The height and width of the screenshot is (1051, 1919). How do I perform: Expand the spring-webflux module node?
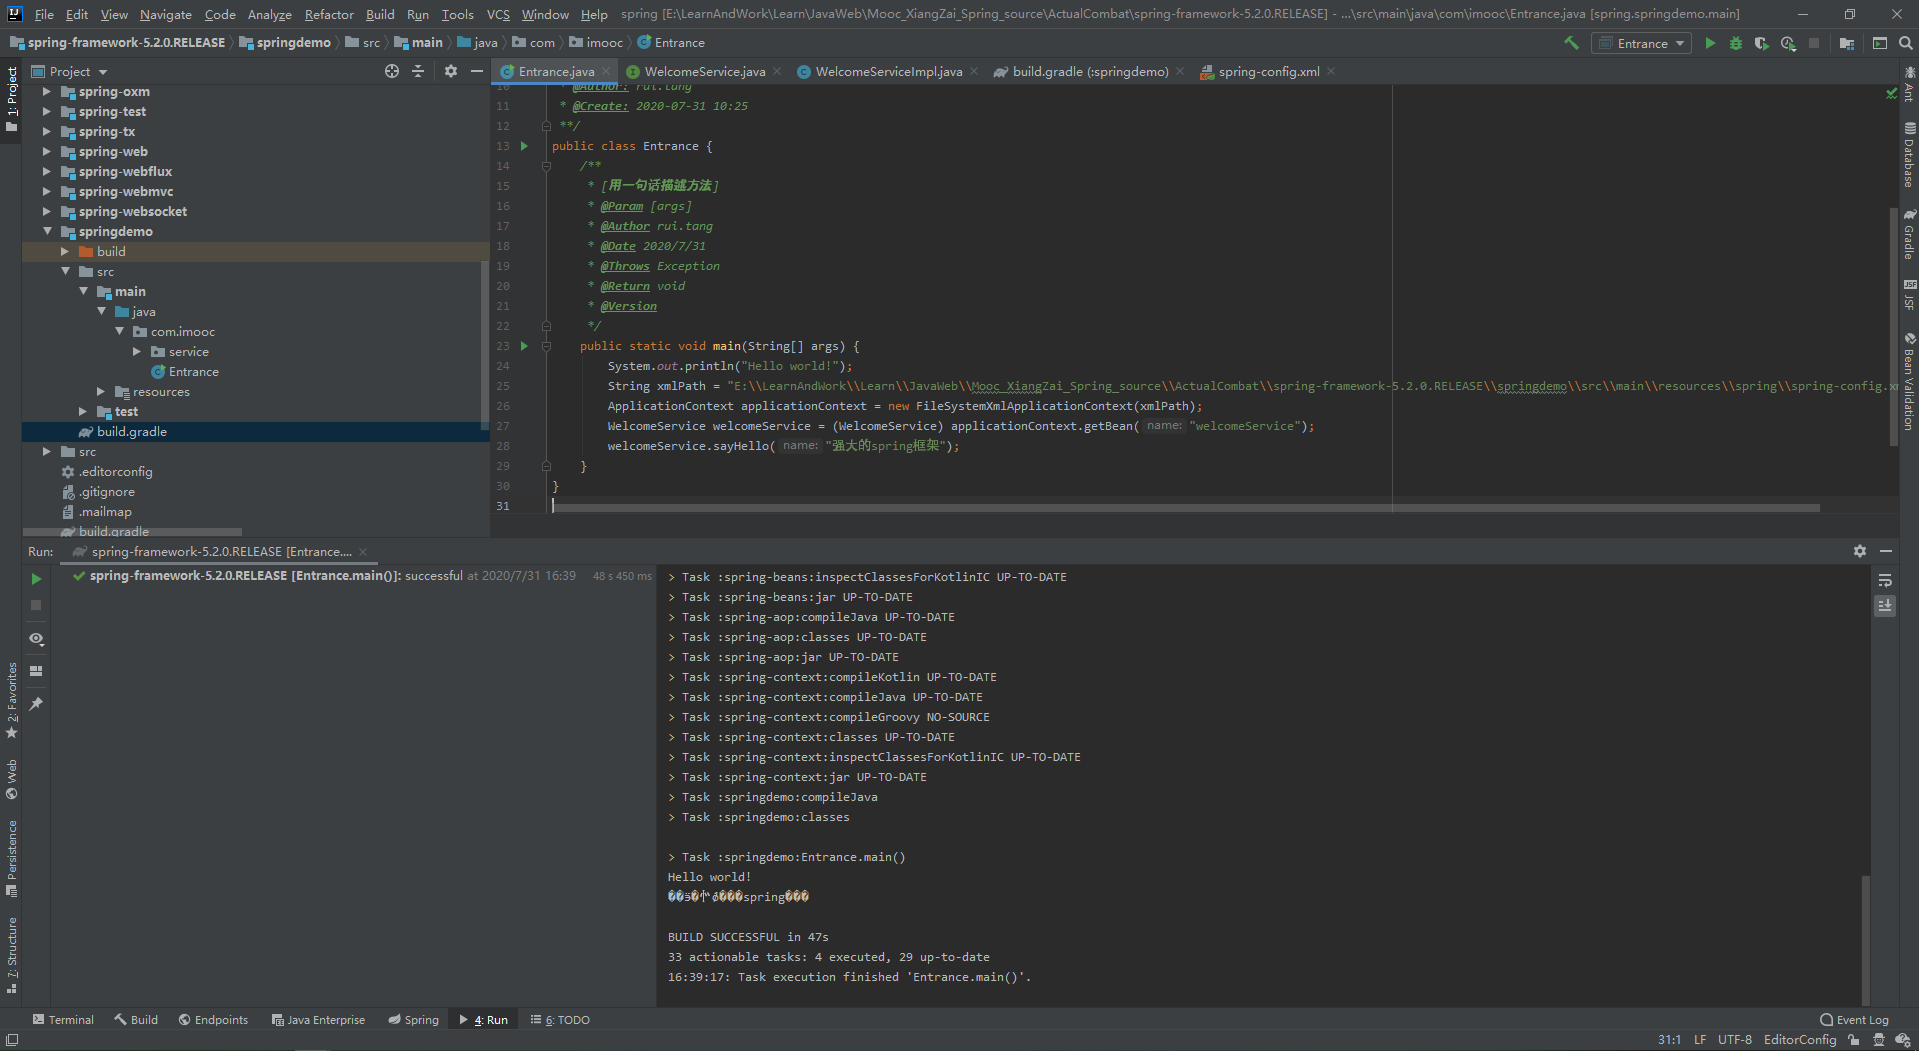[46, 171]
